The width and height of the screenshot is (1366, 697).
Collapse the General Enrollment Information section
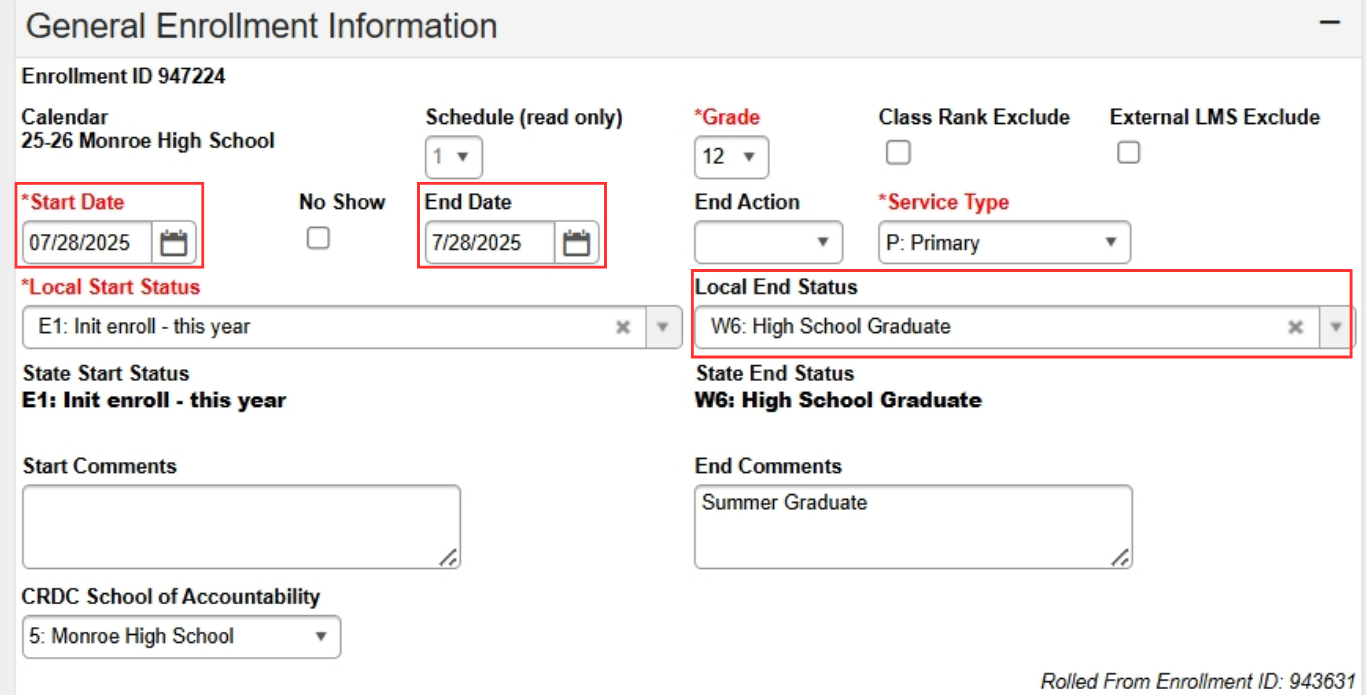[x=1329, y=23]
